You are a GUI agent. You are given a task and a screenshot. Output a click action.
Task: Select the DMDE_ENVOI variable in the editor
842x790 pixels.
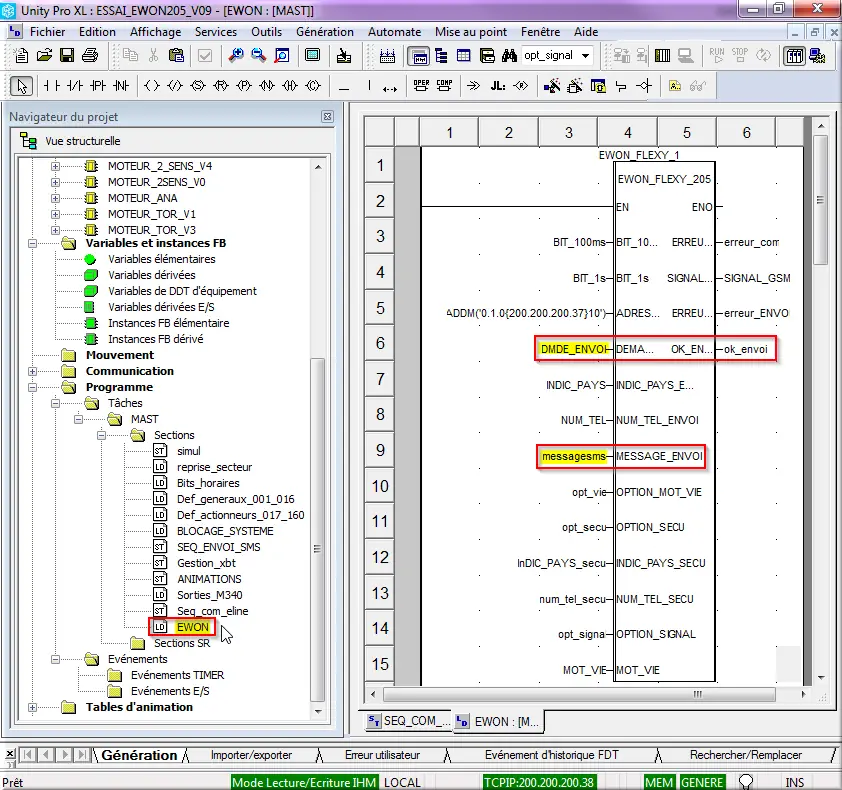coord(575,349)
